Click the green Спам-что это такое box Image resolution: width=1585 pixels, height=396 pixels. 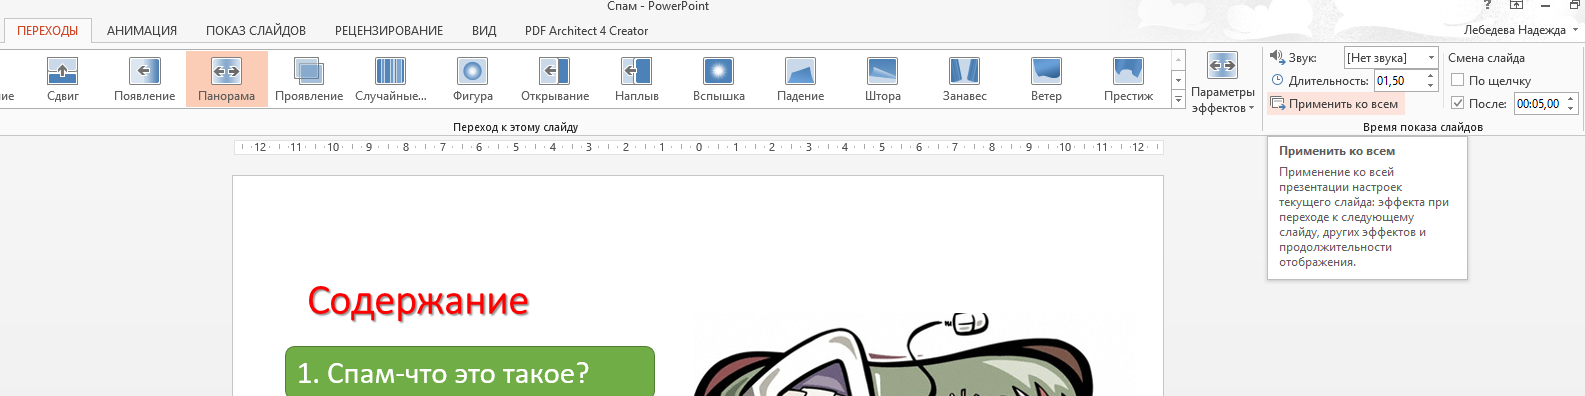coord(470,372)
